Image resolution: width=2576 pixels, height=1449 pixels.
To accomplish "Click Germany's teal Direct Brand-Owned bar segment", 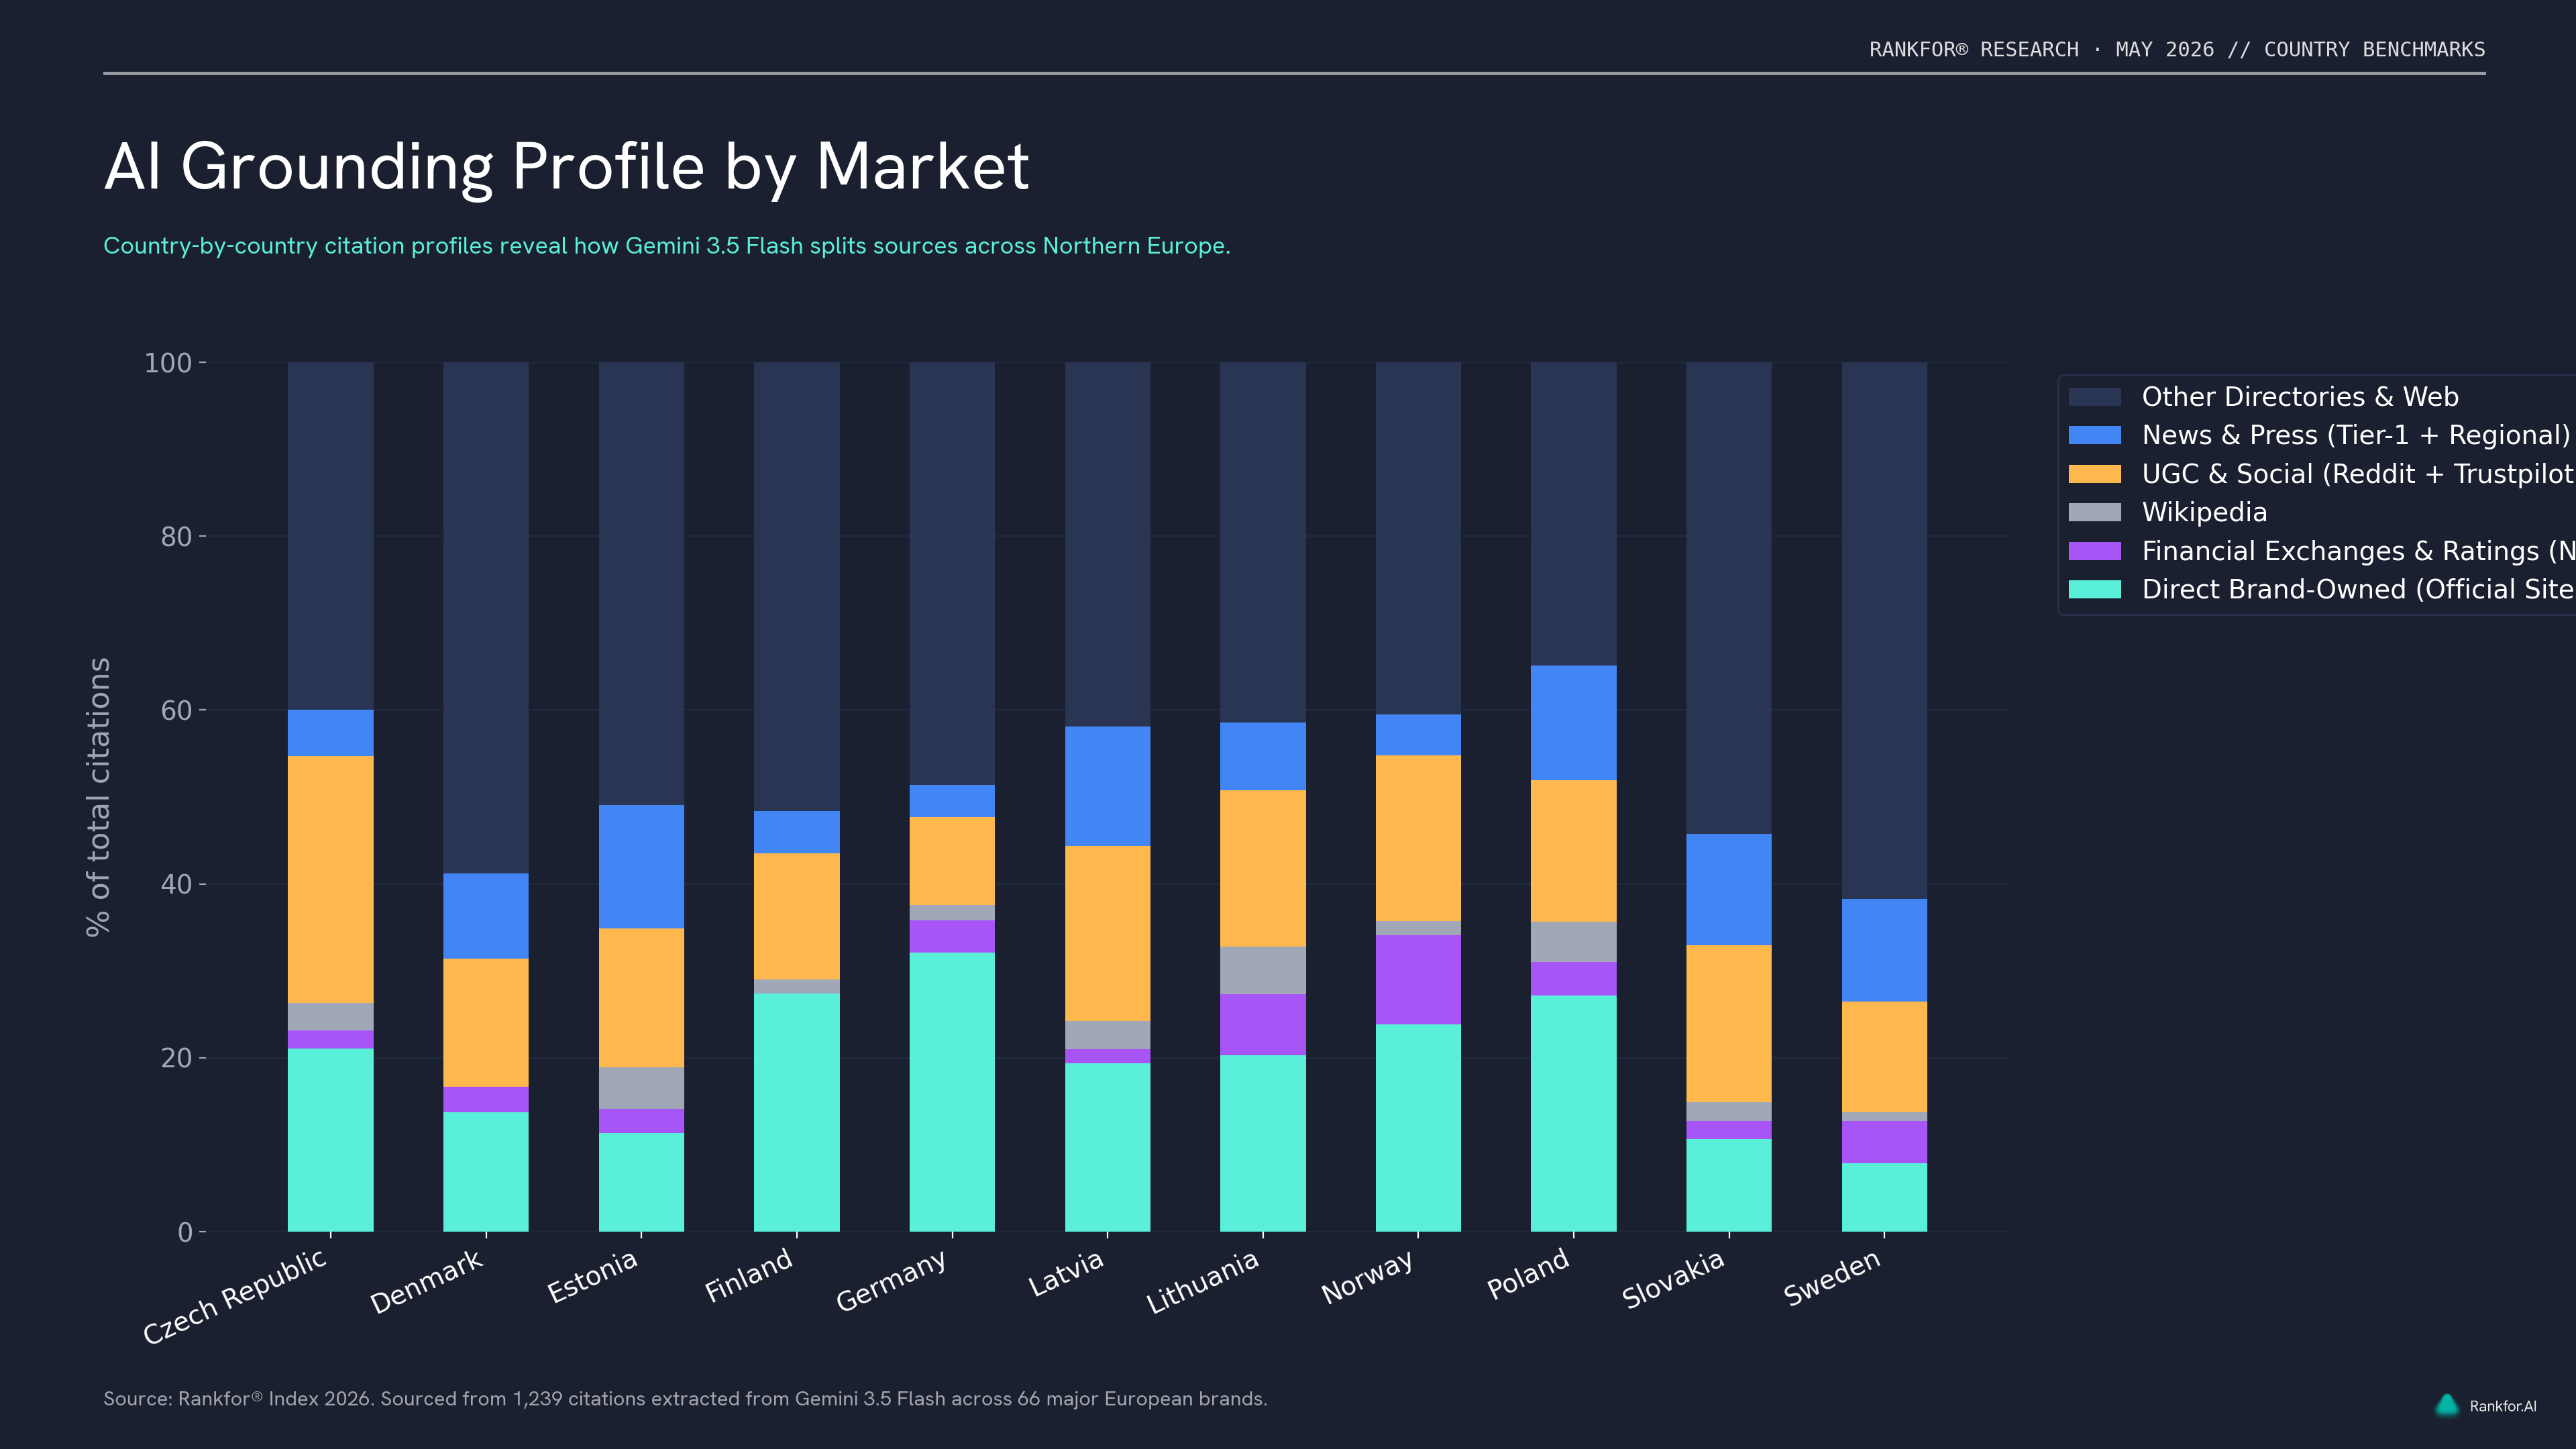I will [x=952, y=1092].
